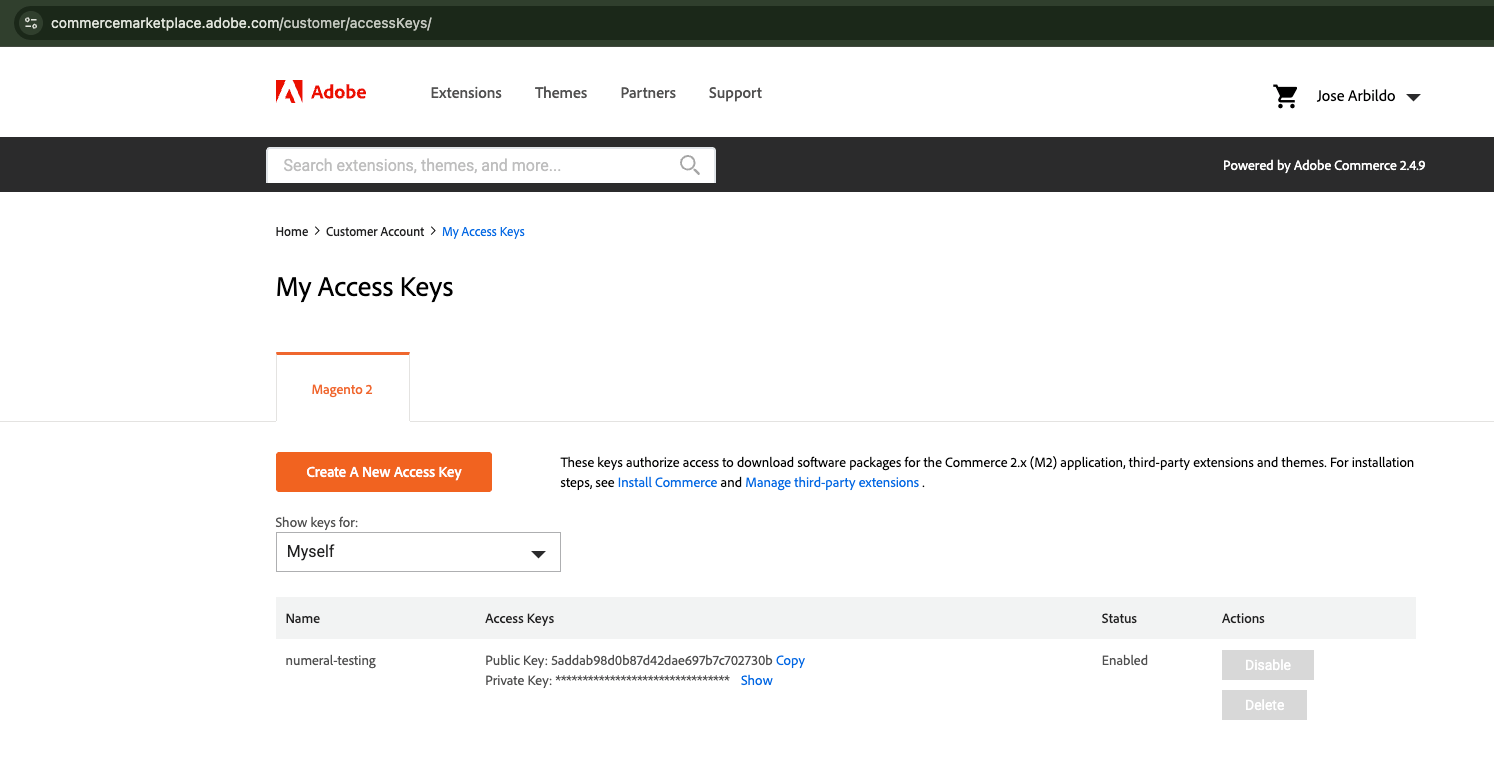Click the public key value 5addab98d0b87d42dae697b7c702730b

point(662,660)
